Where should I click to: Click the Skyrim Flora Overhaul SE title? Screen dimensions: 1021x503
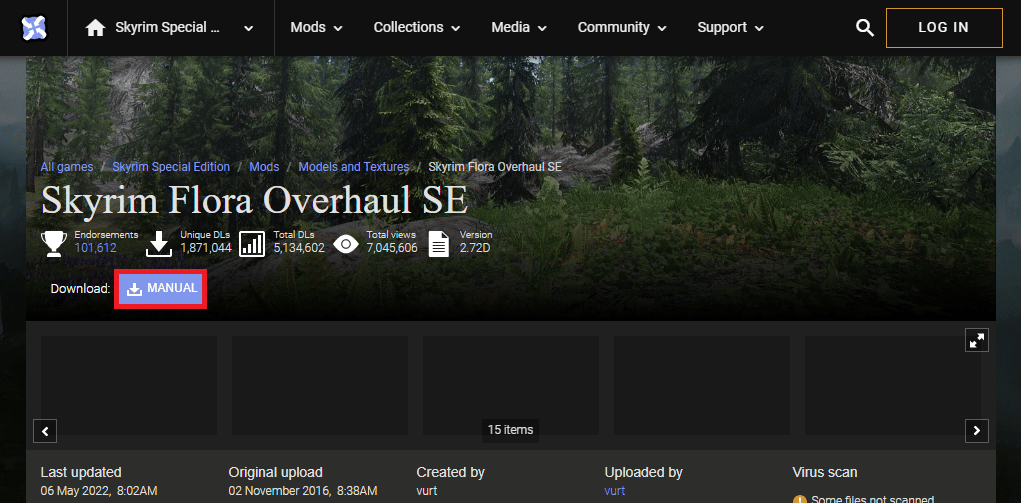[255, 201]
